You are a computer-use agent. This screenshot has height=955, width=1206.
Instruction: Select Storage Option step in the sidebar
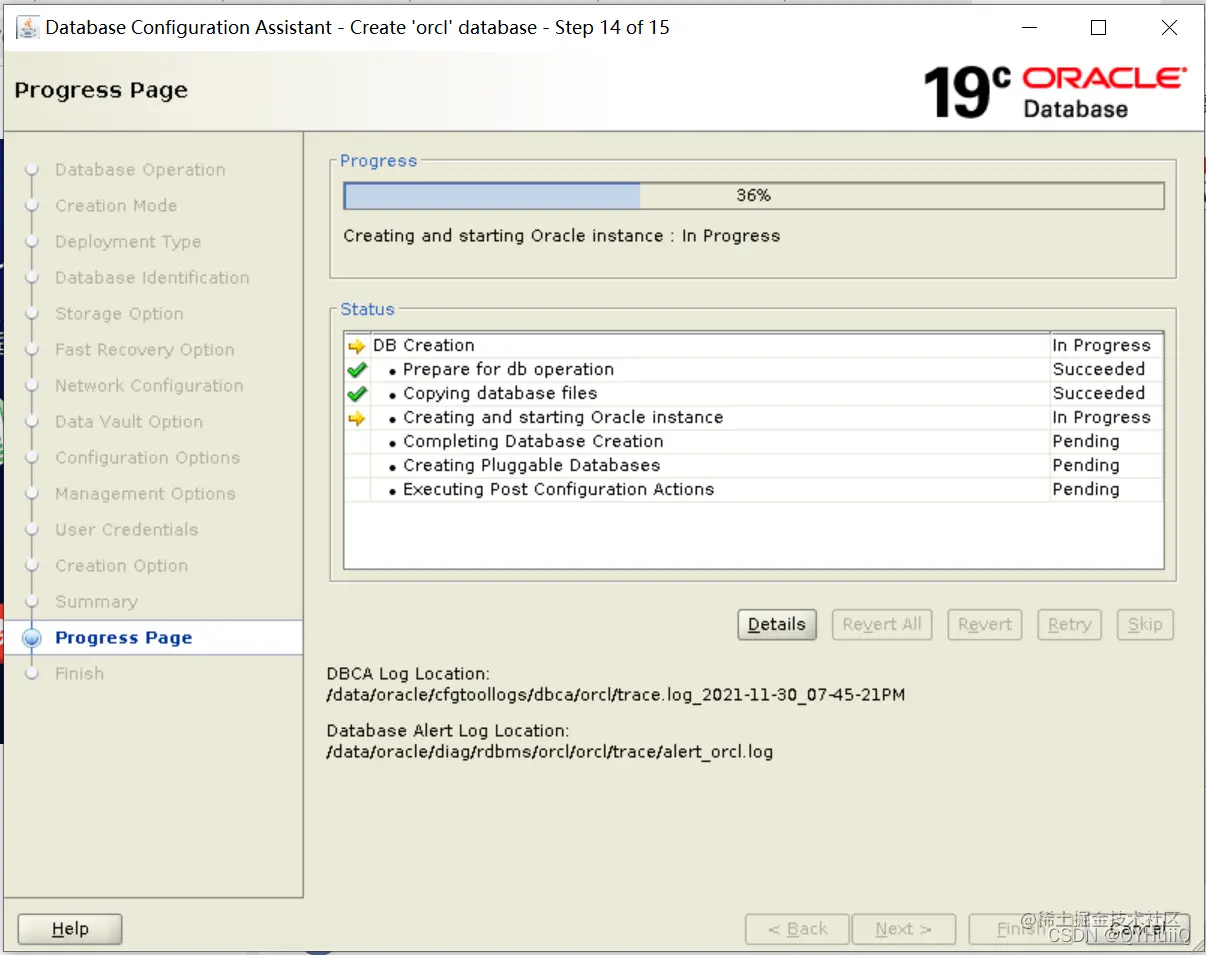click(x=119, y=314)
